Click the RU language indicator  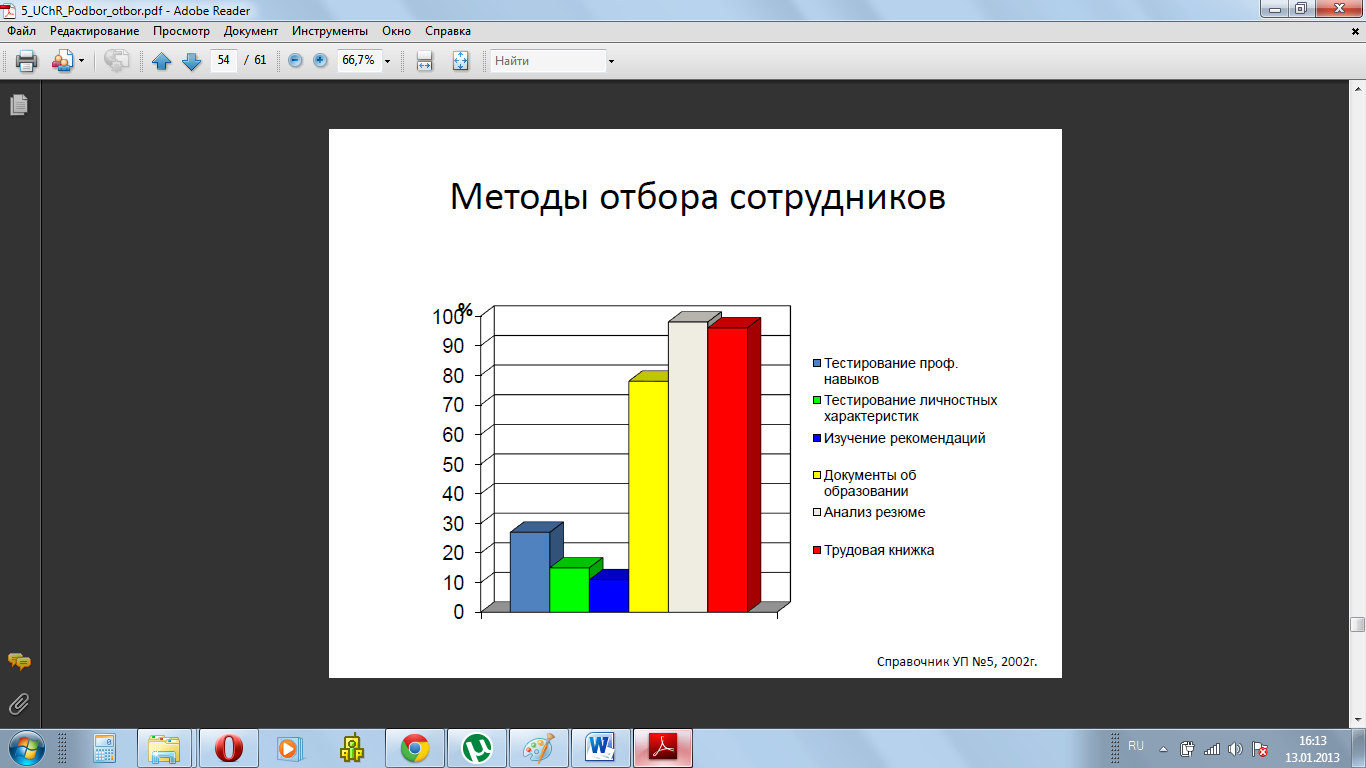click(x=1136, y=747)
